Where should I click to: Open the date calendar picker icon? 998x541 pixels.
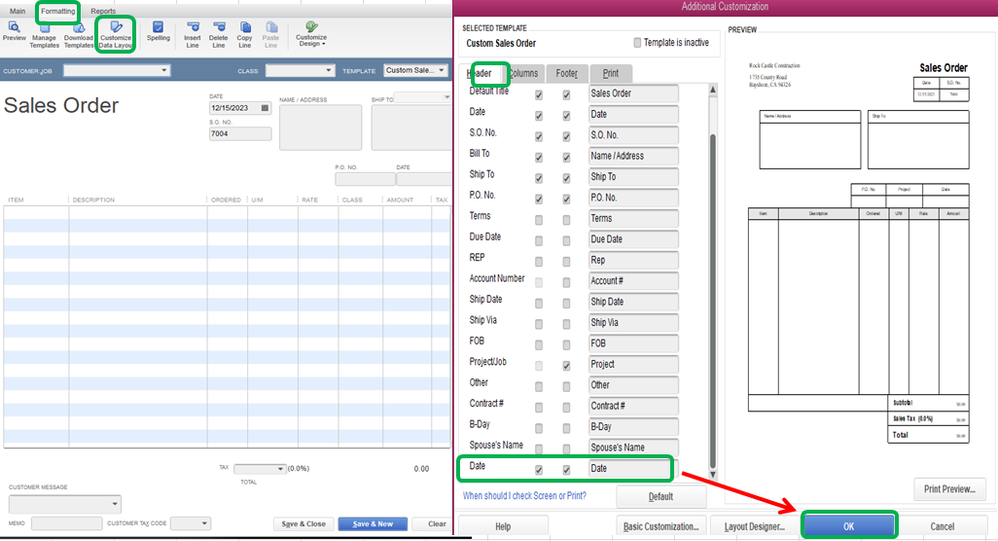(265, 108)
